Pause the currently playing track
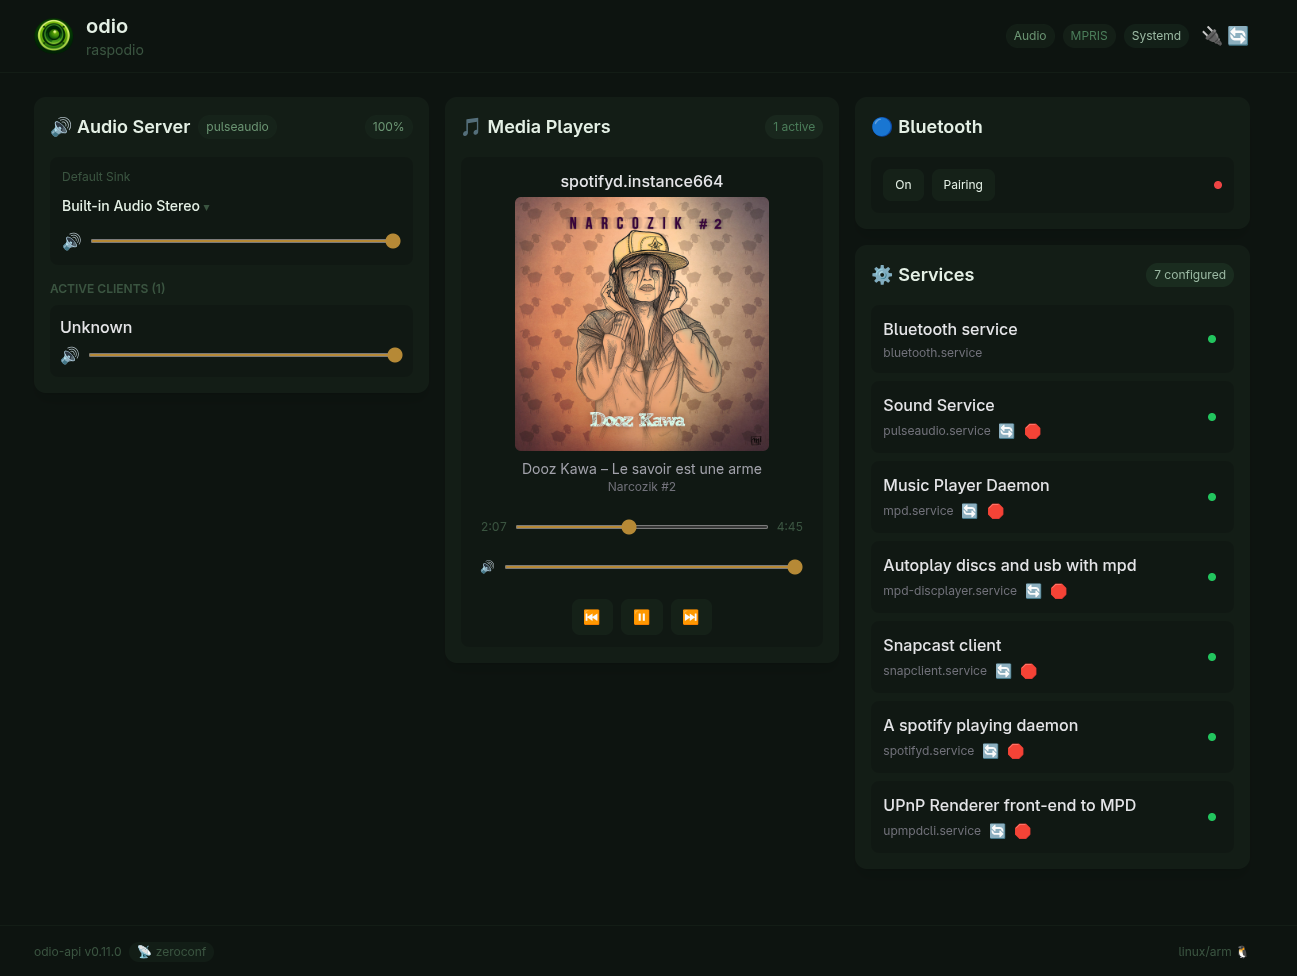The image size is (1297, 976). coord(641,617)
